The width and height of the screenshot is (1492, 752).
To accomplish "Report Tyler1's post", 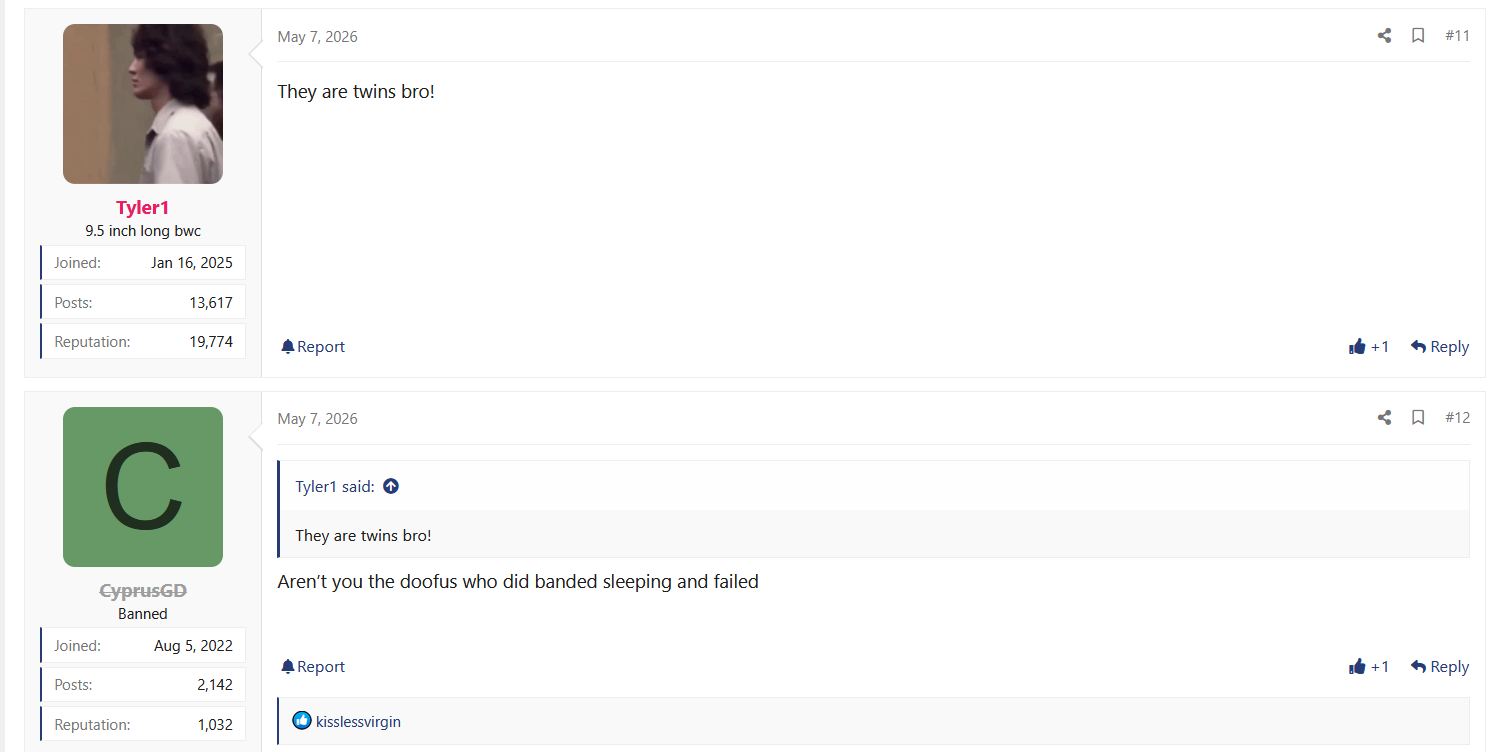I will [x=313, y=347].
